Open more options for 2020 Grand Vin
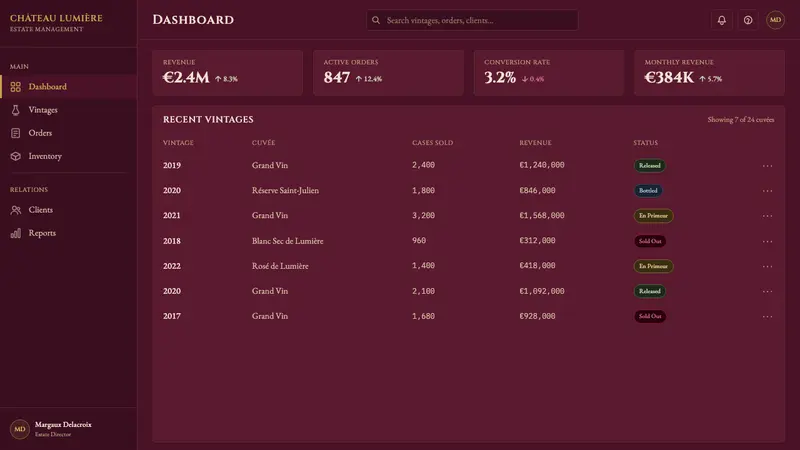The image size is (800, 450). (767, 291)
